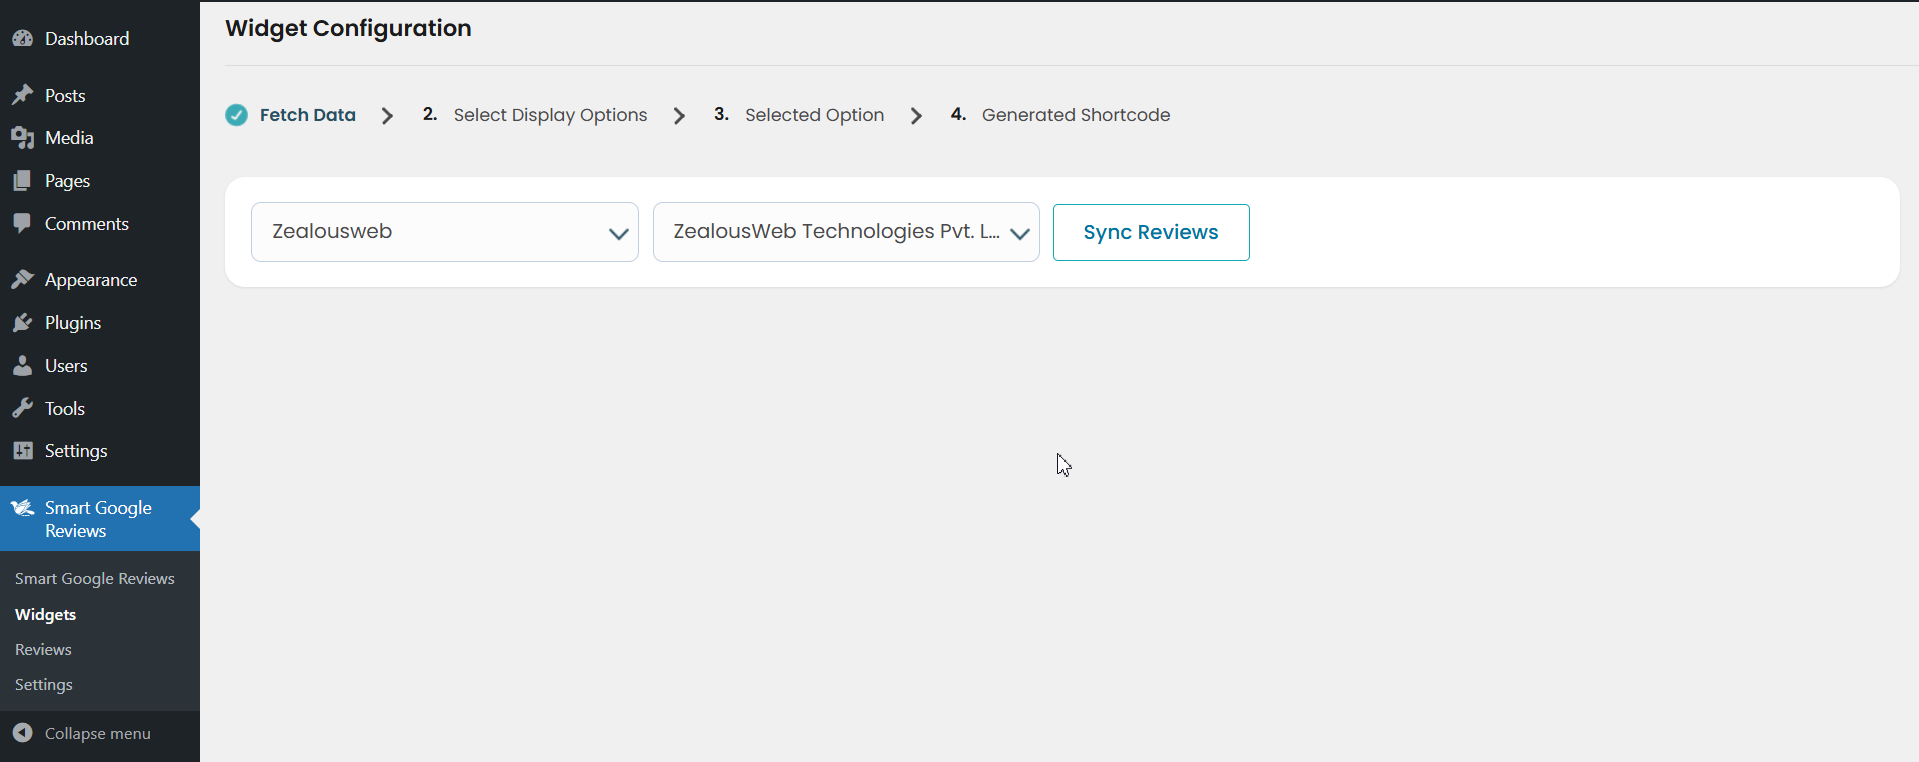Screen dimensions: 1919x762
Task: Open the Zealousweb account dropdown
Action: (445, 232)
